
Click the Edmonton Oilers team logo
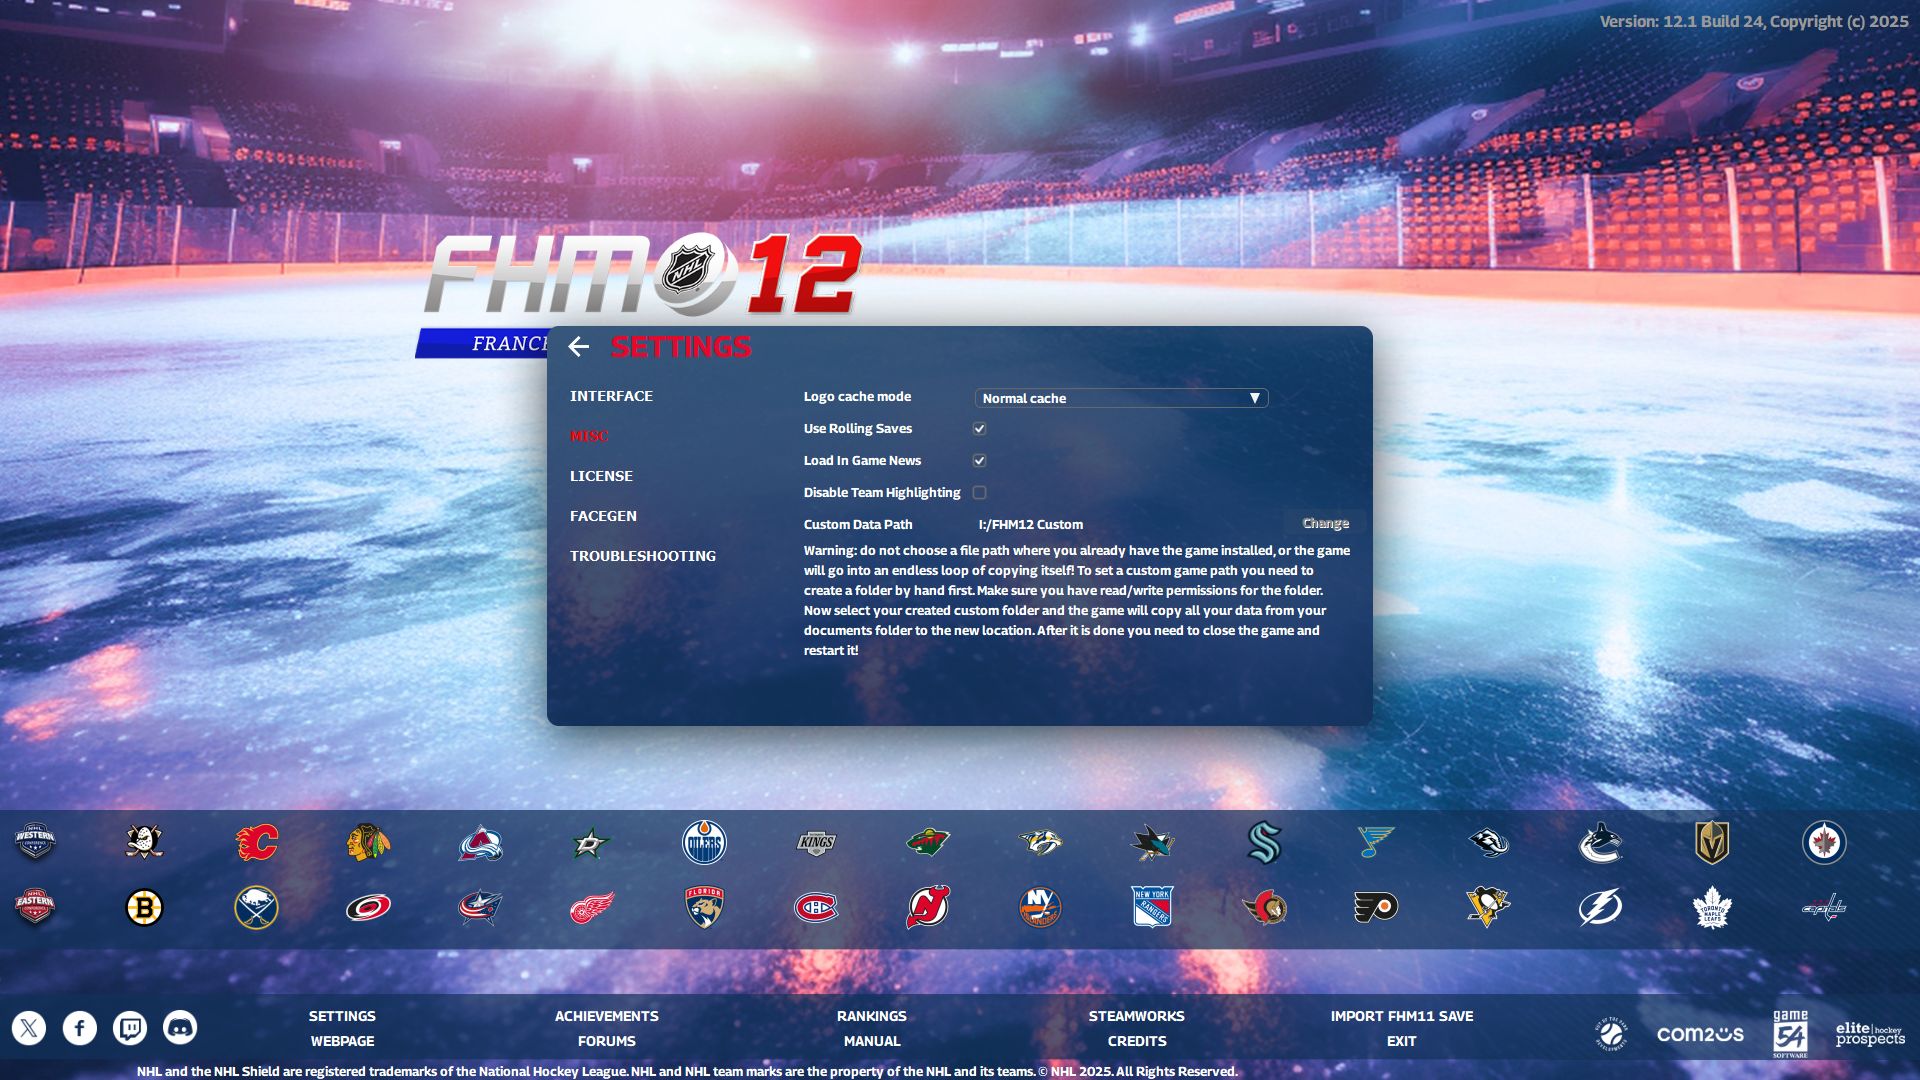point(703,843)
